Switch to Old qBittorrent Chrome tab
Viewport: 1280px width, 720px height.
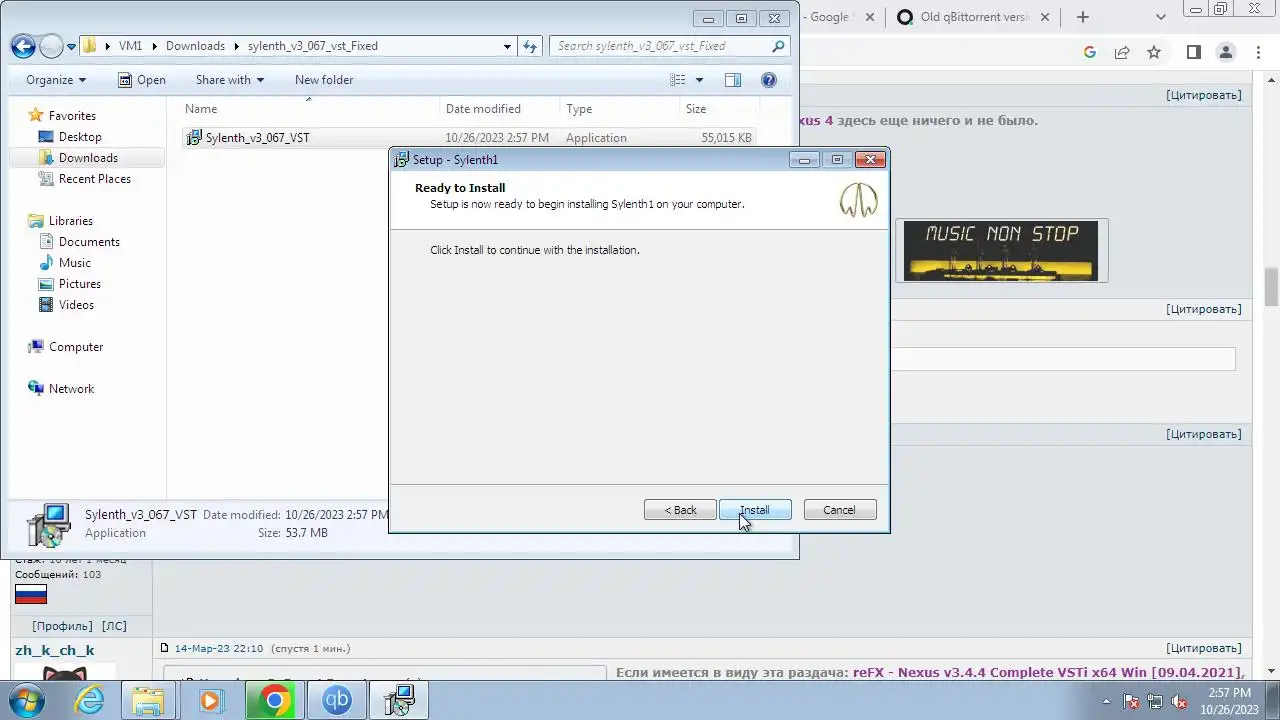pyautogui.click(x=975, y=17)
